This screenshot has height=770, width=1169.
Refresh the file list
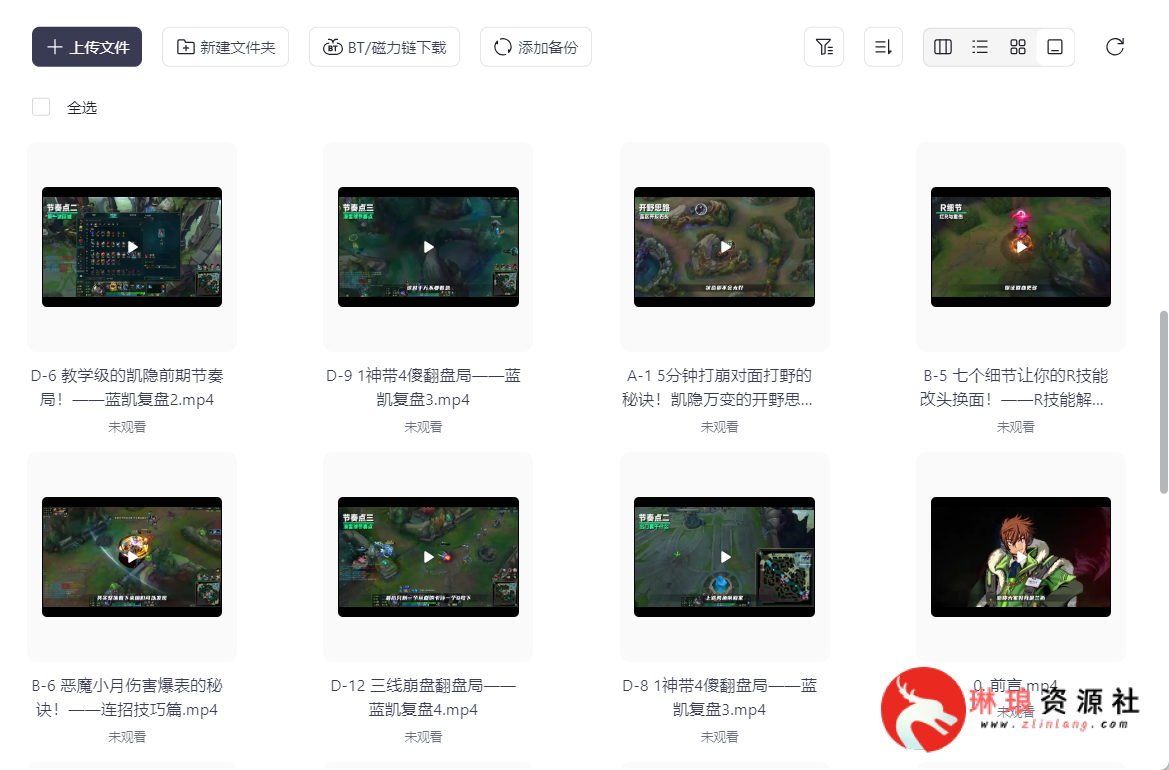pyautogui.click(x=1115, y=47)
